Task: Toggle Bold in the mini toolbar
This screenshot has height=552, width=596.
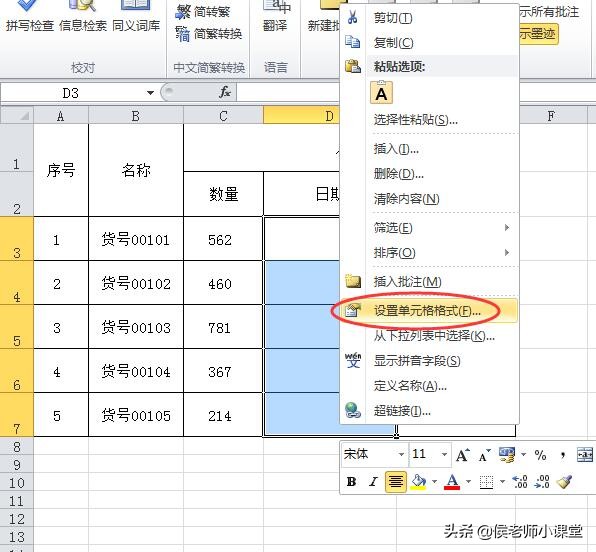Action: pos(352,482)
